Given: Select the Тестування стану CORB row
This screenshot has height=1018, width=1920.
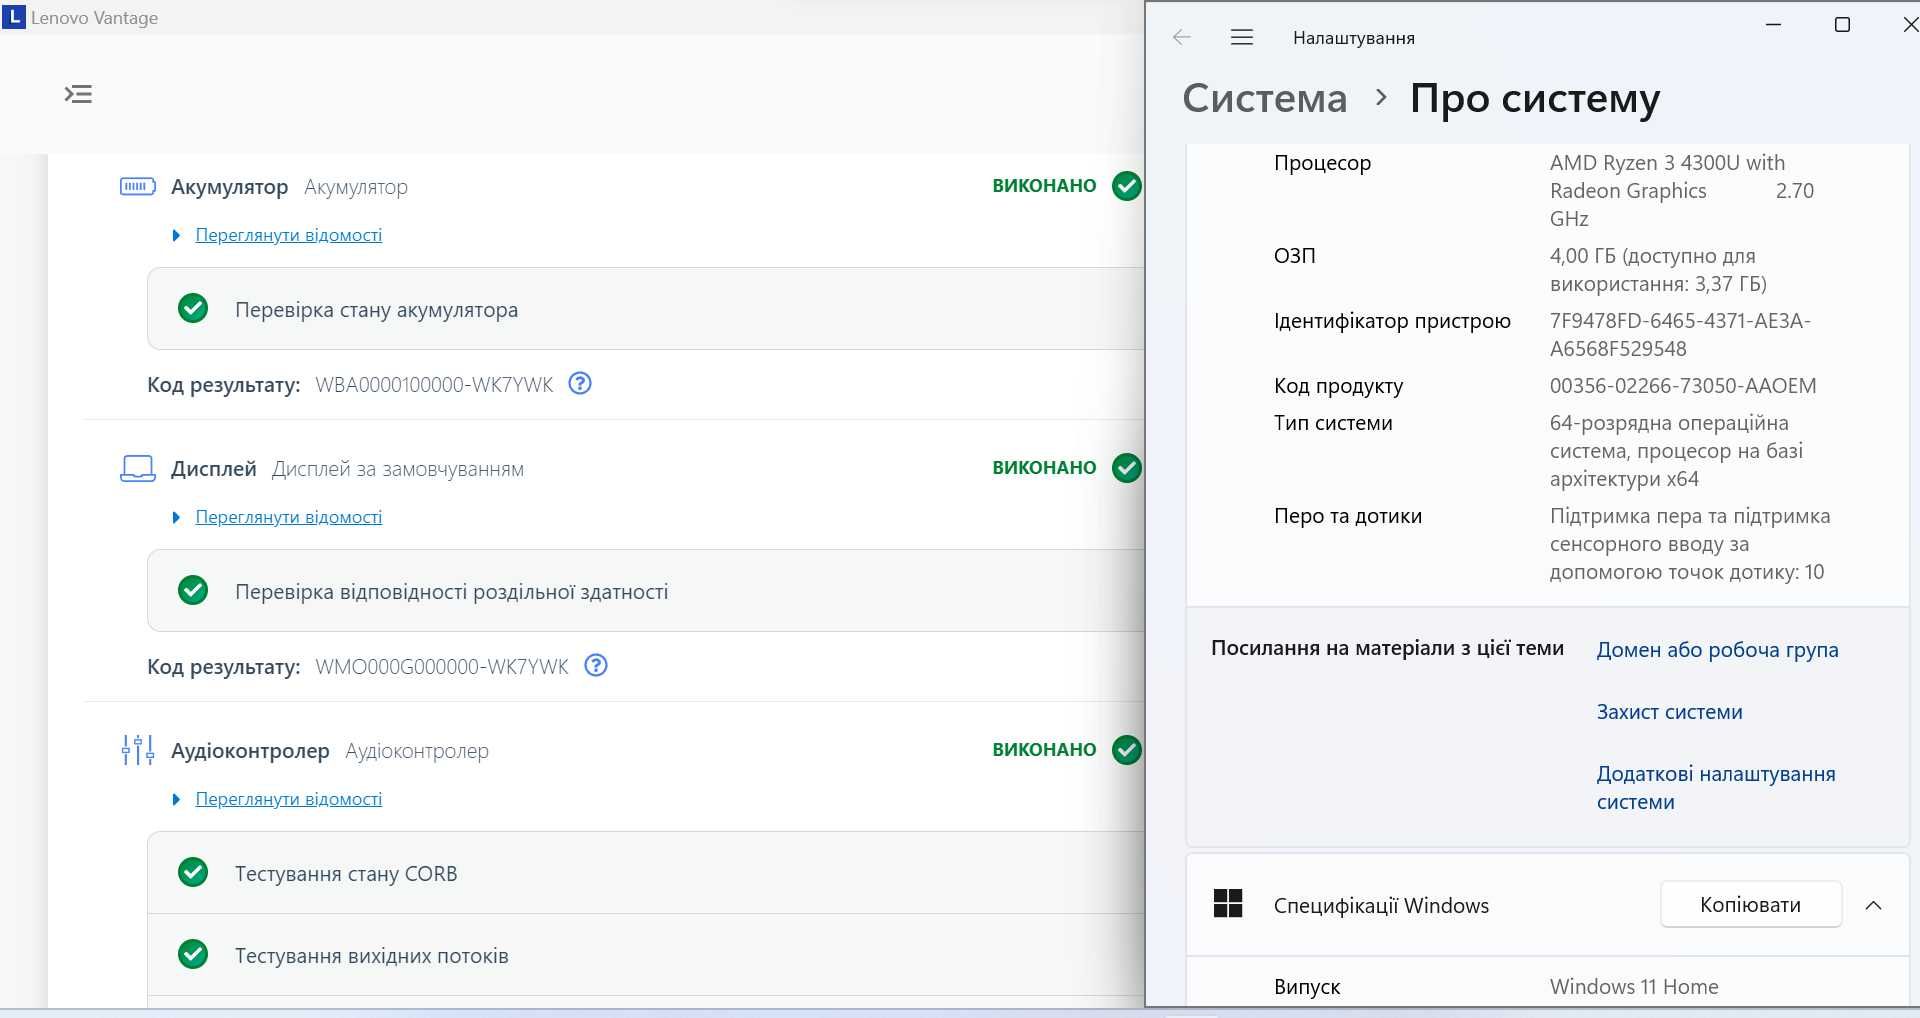Looking at the screenshot, I should pyautogui.click(x=646, y=873).
